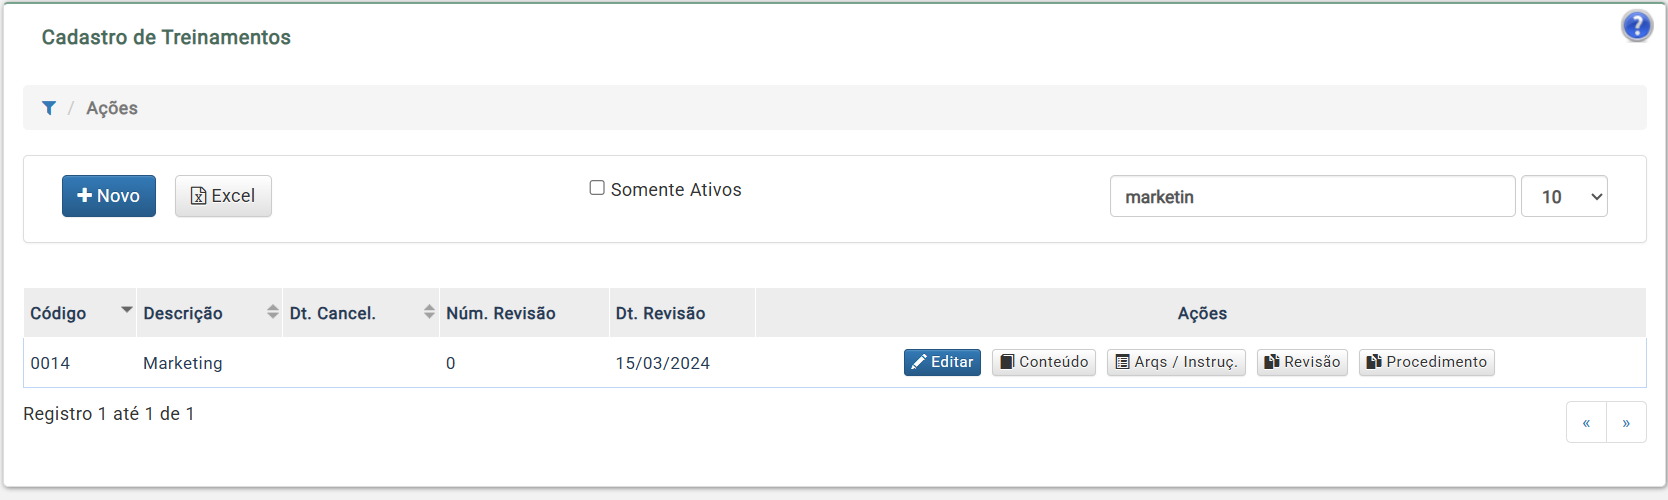Screen dimensions: 1668x500
Task: Sort by Código column arrow
Action: tap(127, 310)
